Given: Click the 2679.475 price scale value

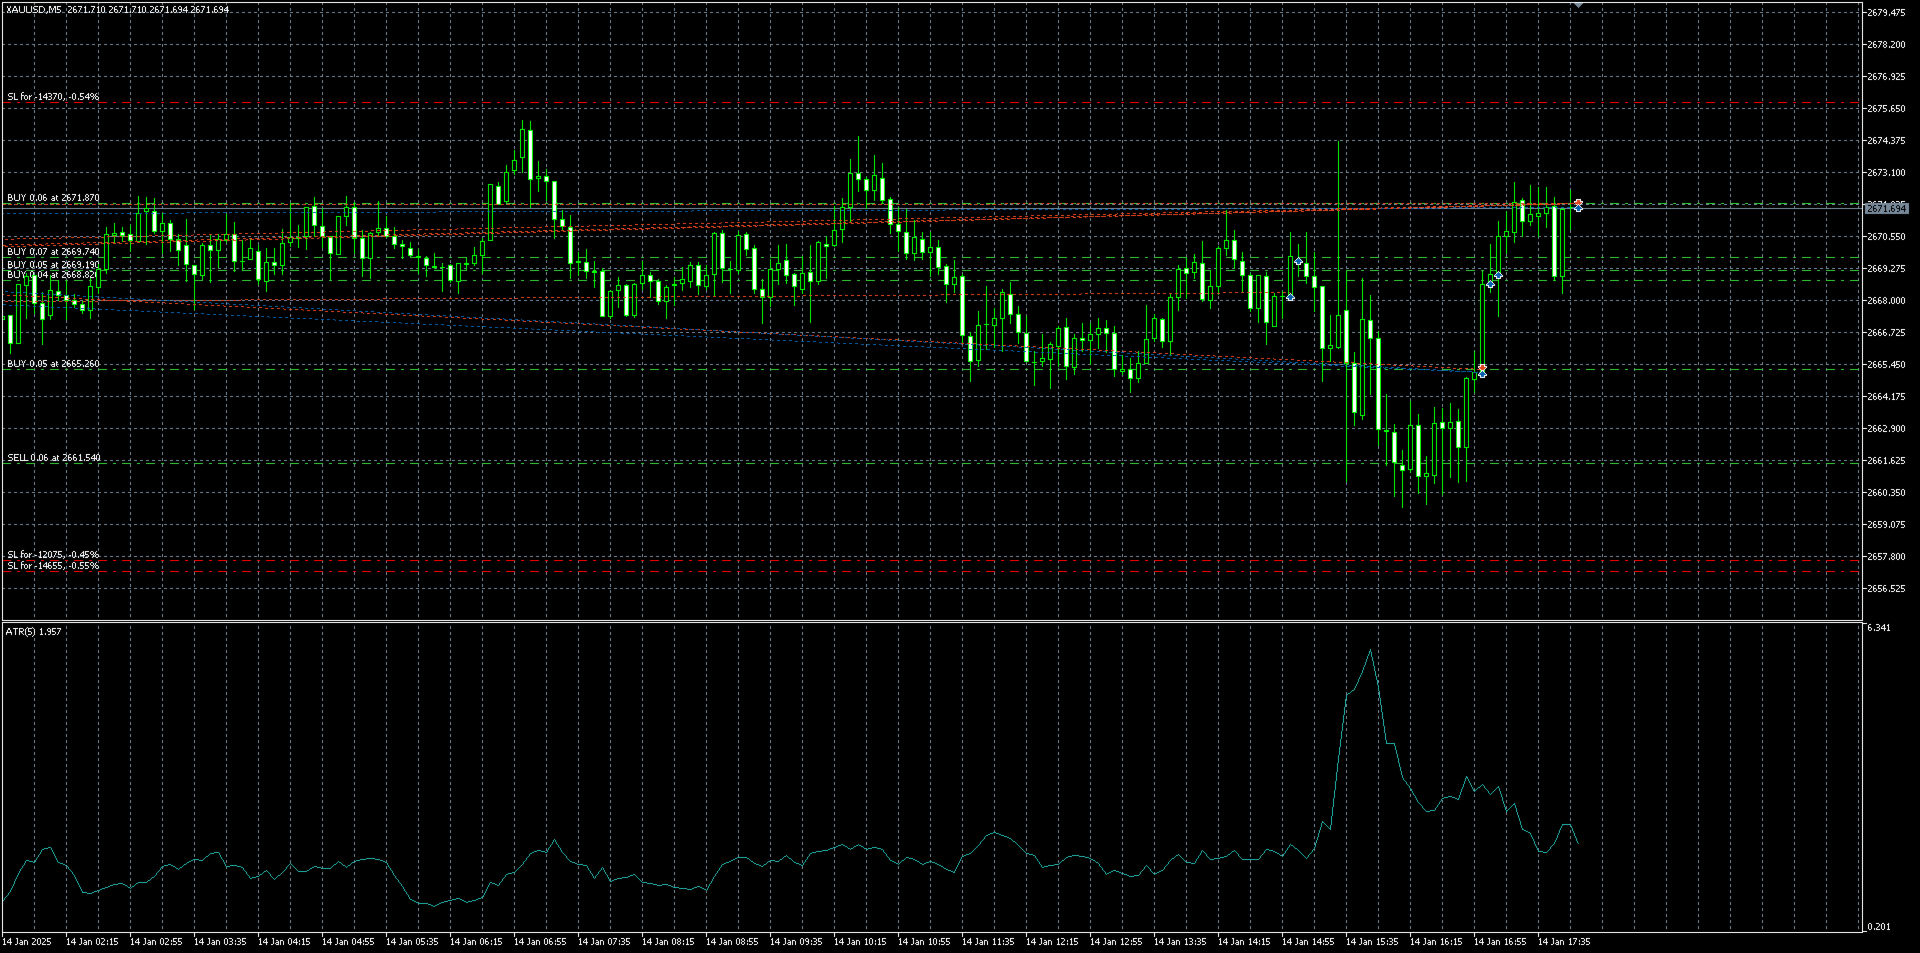Looking at the screenshot, I should pos(1886,13).
